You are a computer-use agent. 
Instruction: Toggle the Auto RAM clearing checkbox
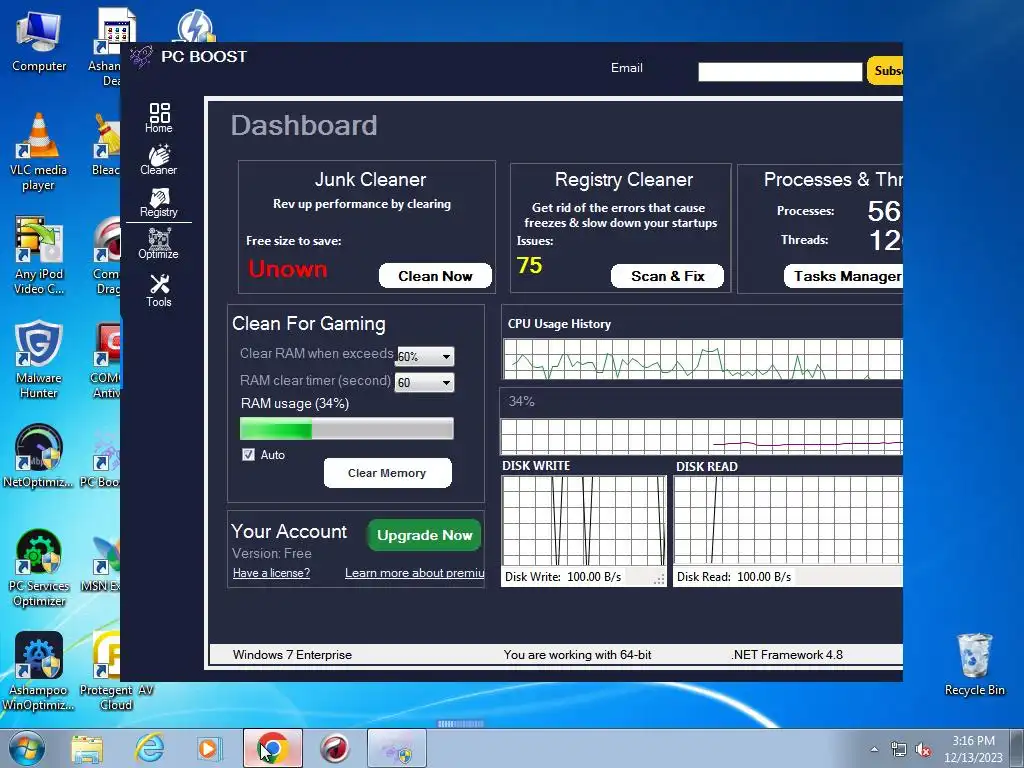248,455
